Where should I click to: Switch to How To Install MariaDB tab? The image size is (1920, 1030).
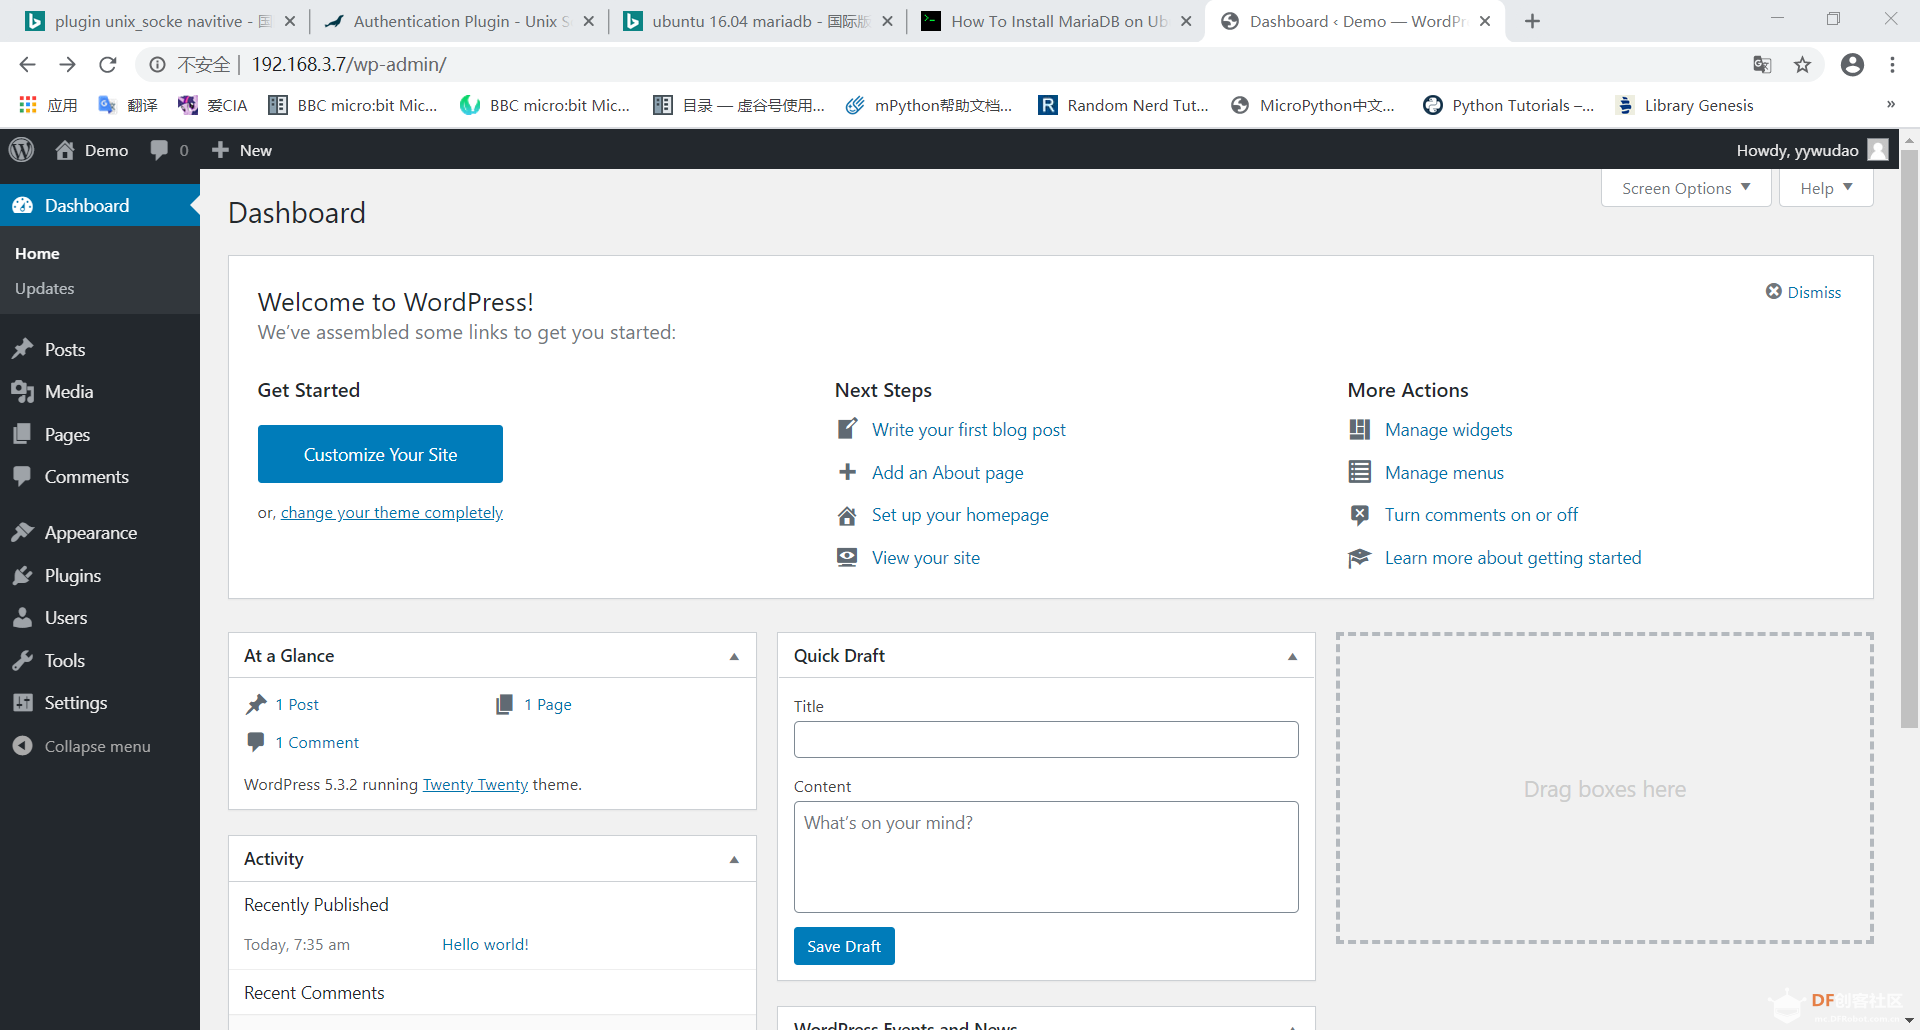click(1056, 21)
